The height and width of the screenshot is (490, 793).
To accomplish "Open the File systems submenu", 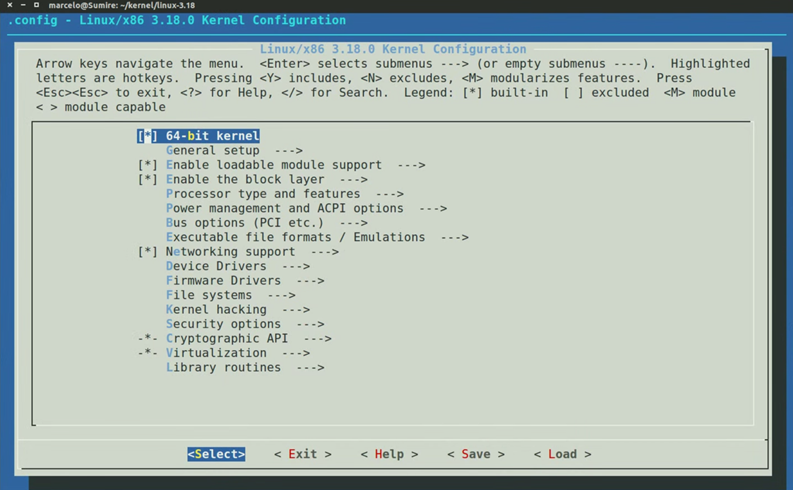I will tap(209, 295).
